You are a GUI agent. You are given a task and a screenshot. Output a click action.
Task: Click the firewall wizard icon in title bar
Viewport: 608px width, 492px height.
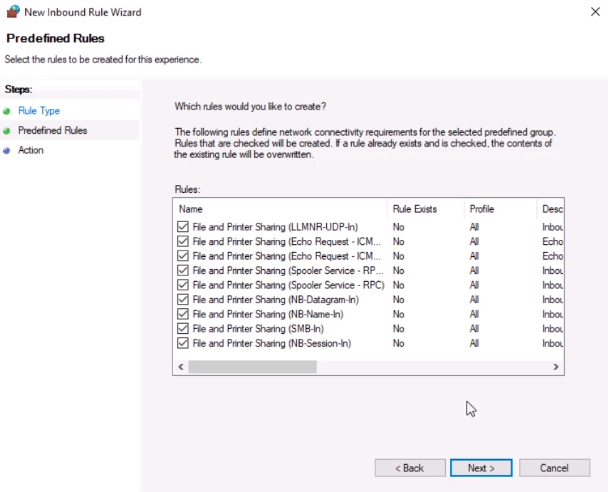[13, 12]
